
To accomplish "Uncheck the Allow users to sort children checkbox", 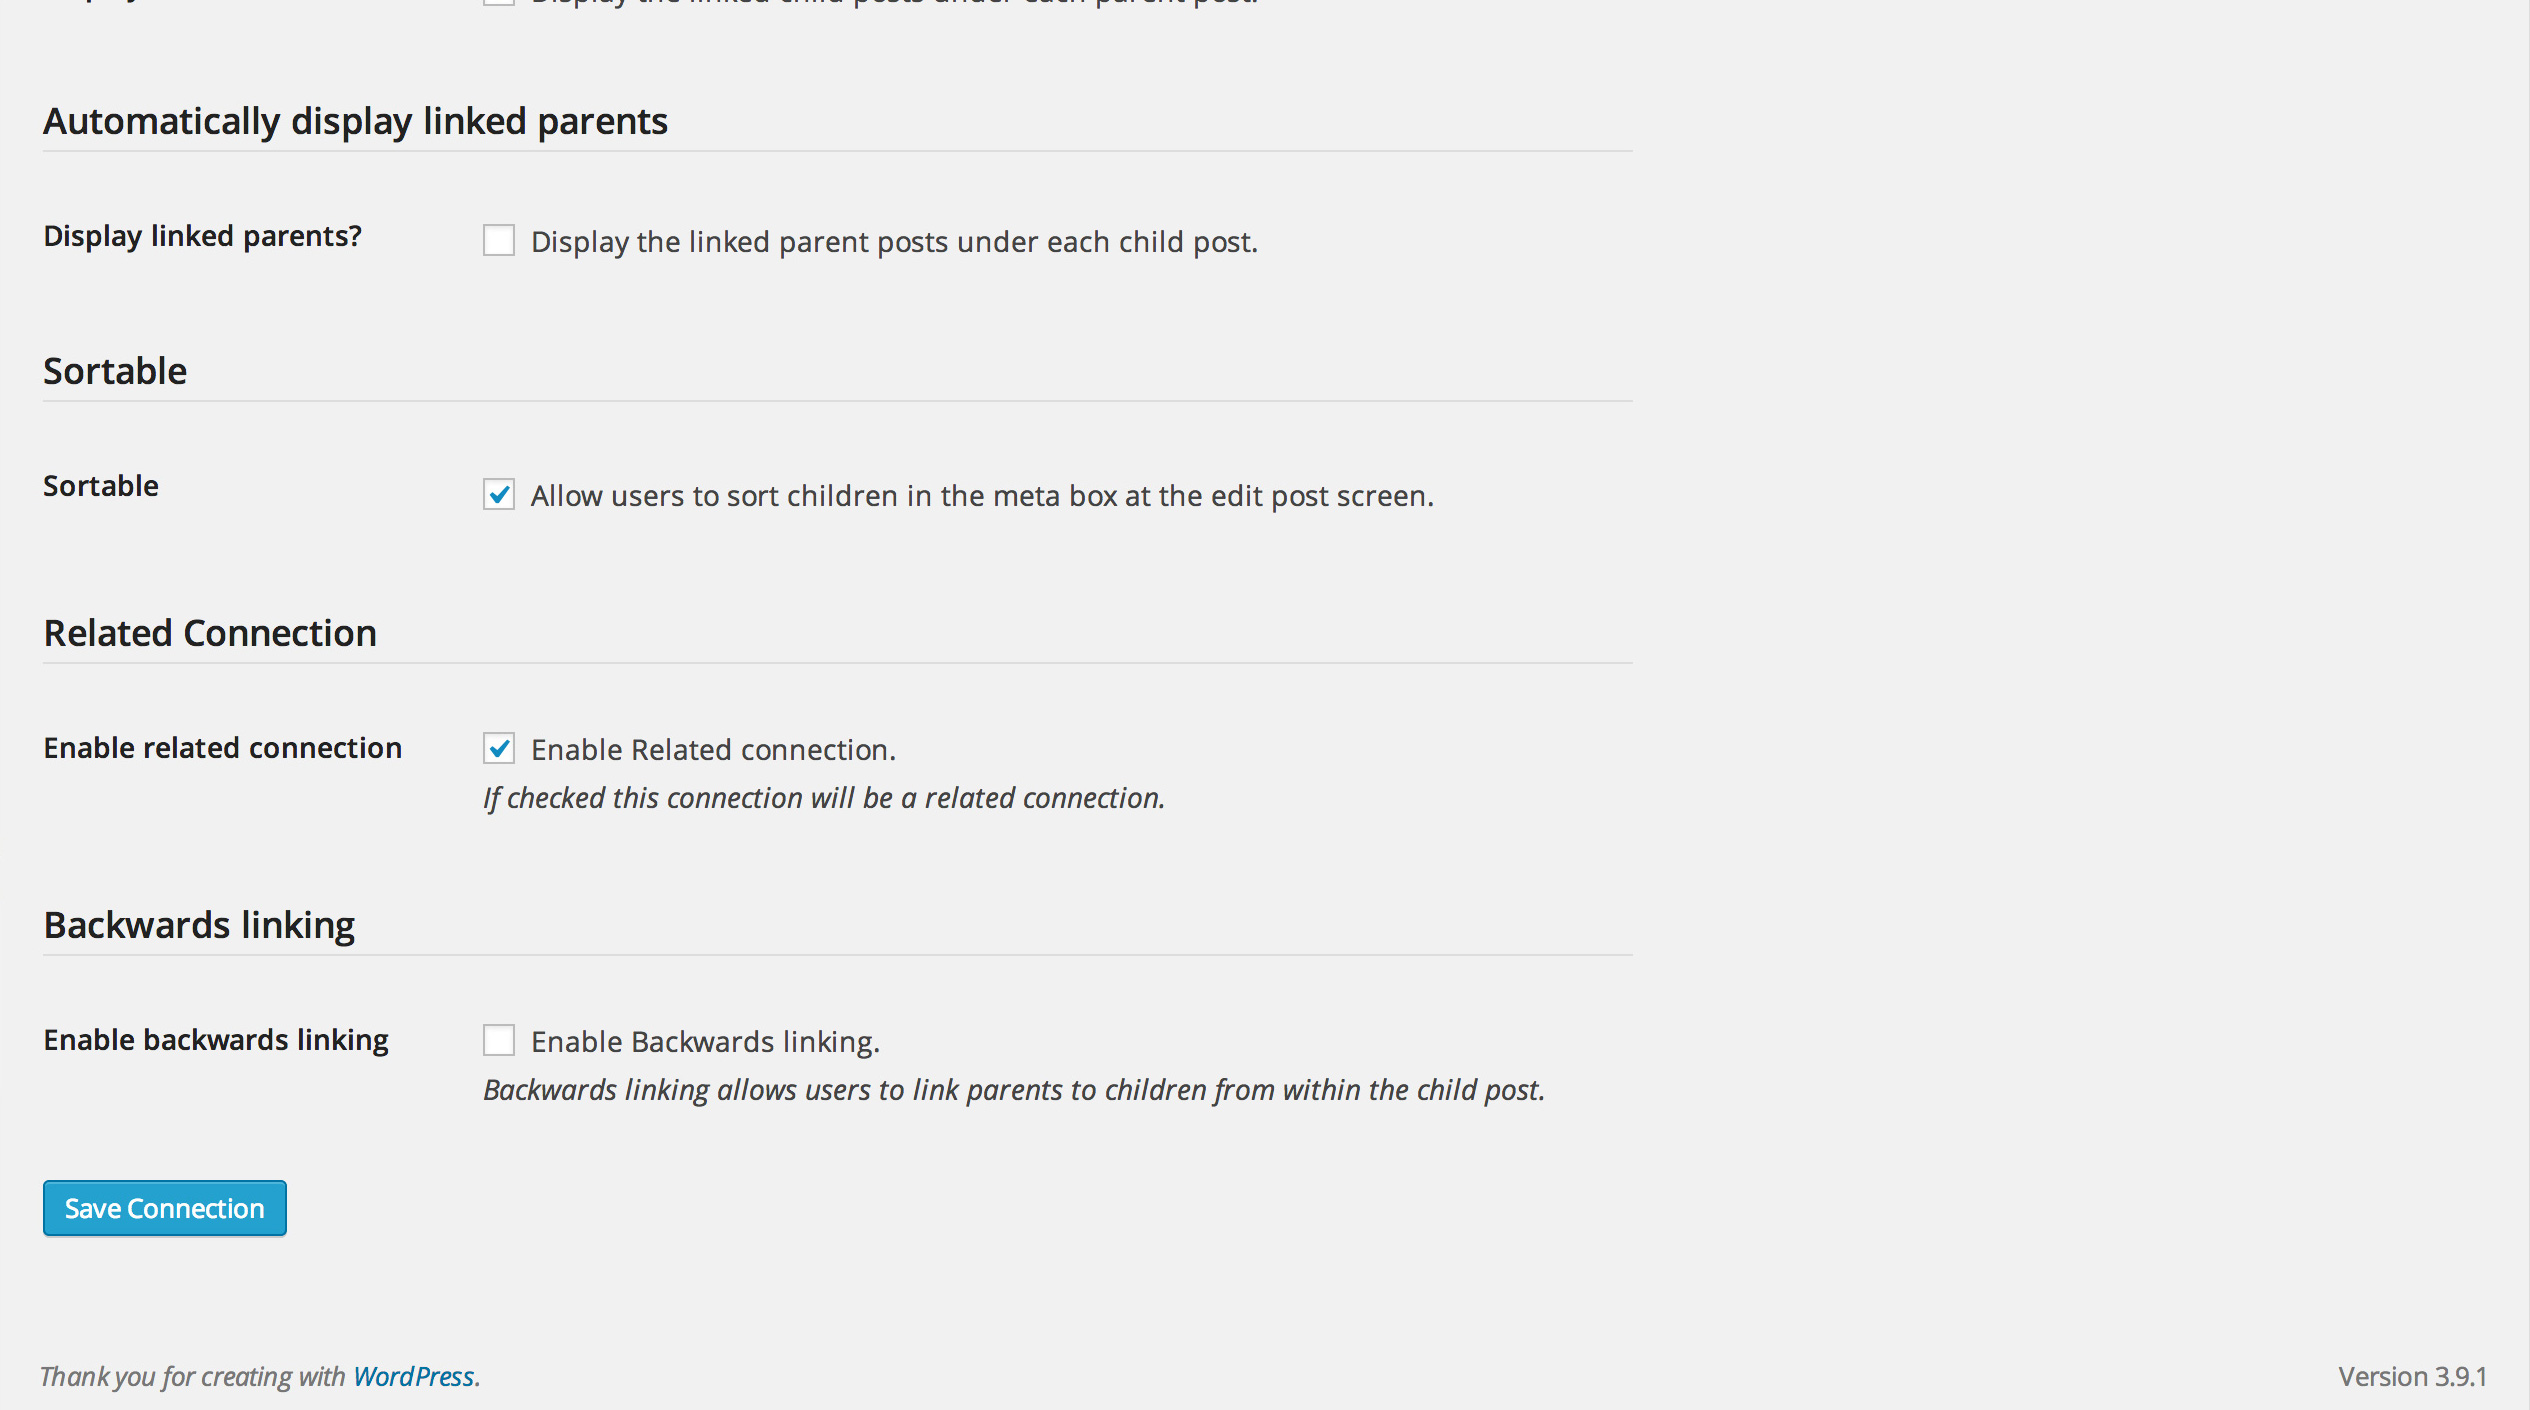I will click(499, 495).
